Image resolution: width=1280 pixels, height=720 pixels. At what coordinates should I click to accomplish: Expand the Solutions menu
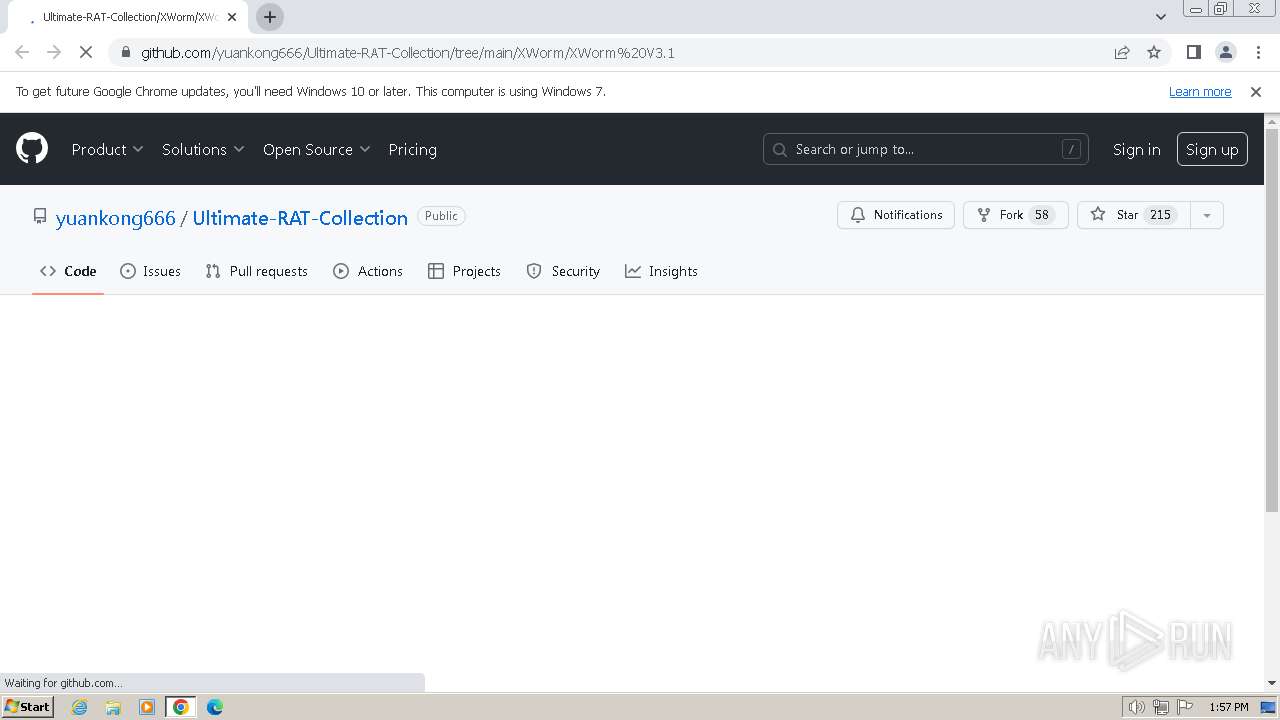pos(203,149)
